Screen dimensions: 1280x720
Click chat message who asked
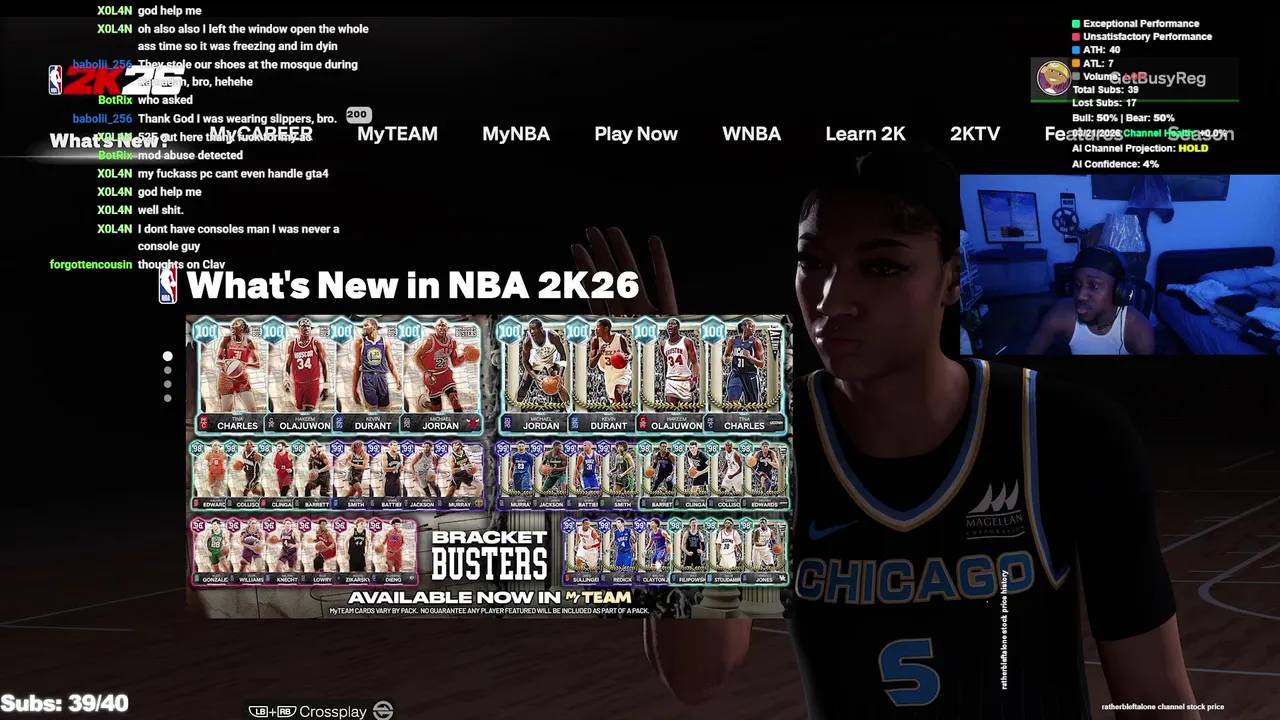tap(165, 100)
